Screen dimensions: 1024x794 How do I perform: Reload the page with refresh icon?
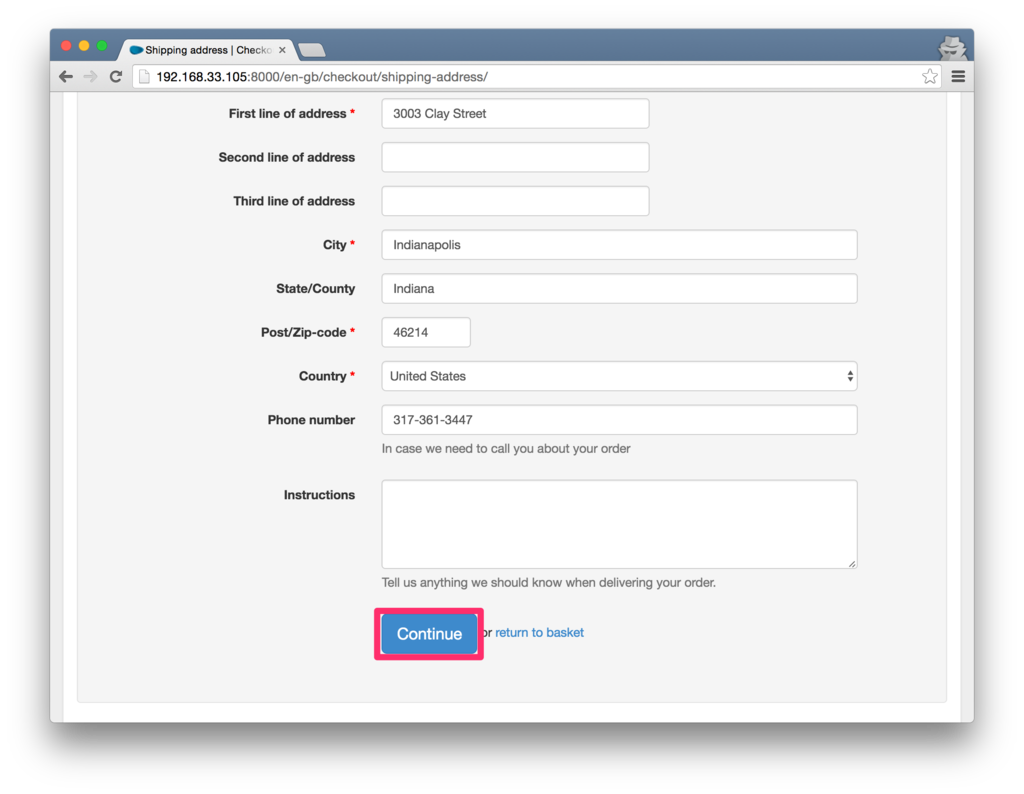(x=116, y=76)
